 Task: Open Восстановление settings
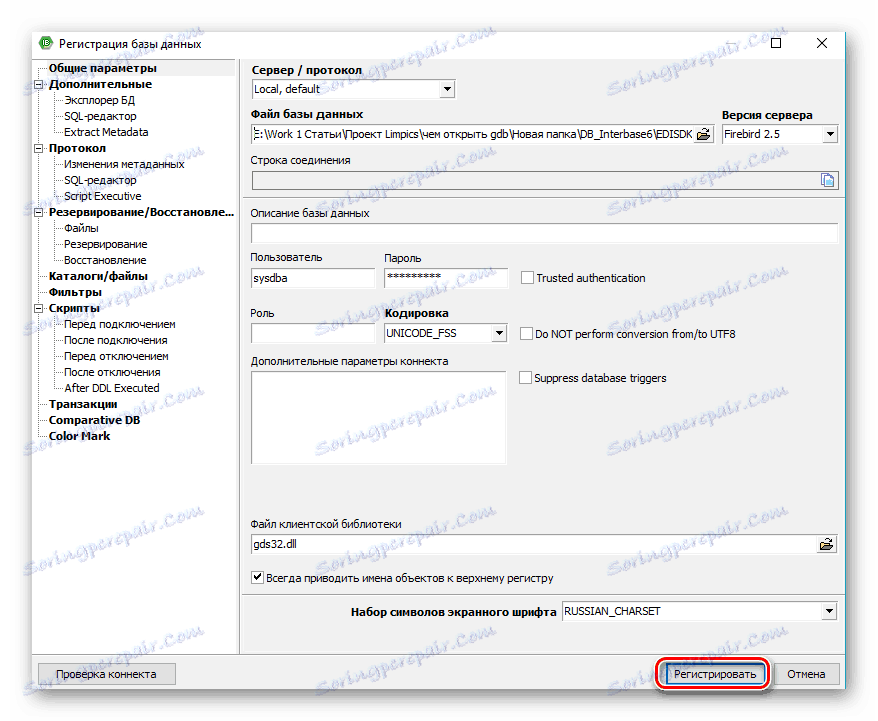[x=105, y=260]
